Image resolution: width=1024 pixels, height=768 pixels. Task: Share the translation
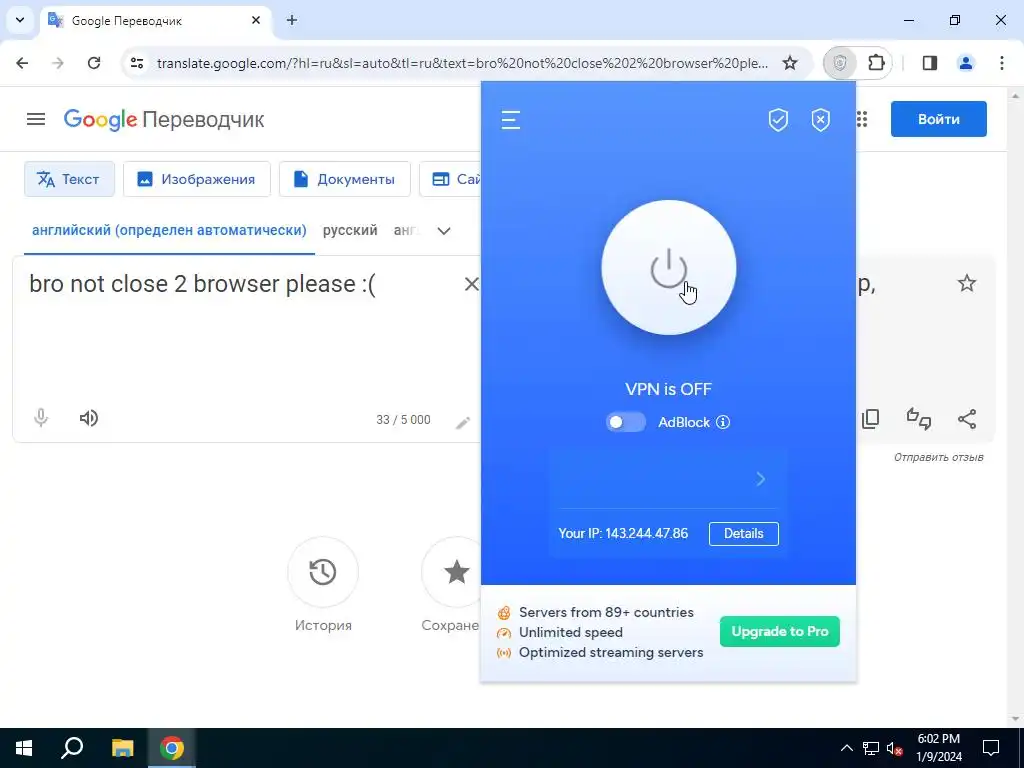click(x=967, y=419)
